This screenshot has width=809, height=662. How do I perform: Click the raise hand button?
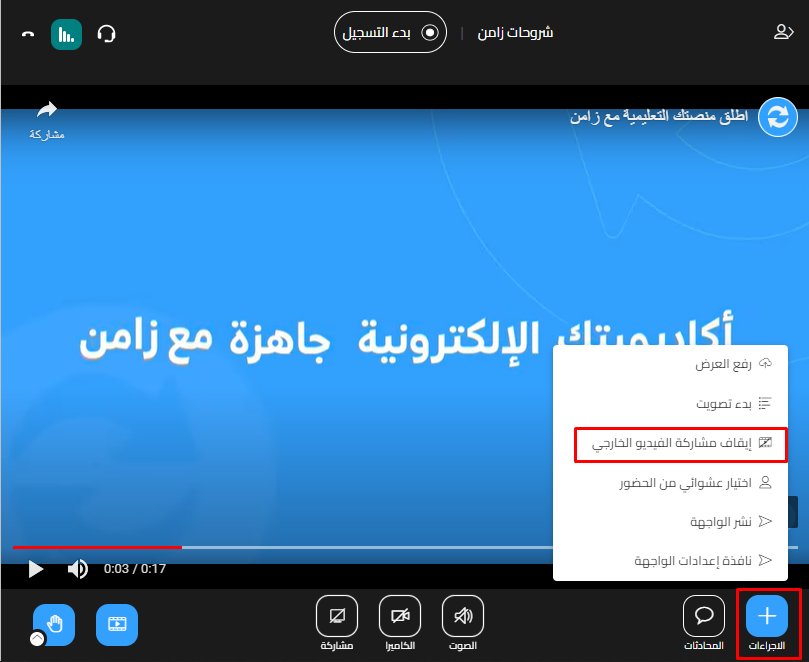[54, 624]
